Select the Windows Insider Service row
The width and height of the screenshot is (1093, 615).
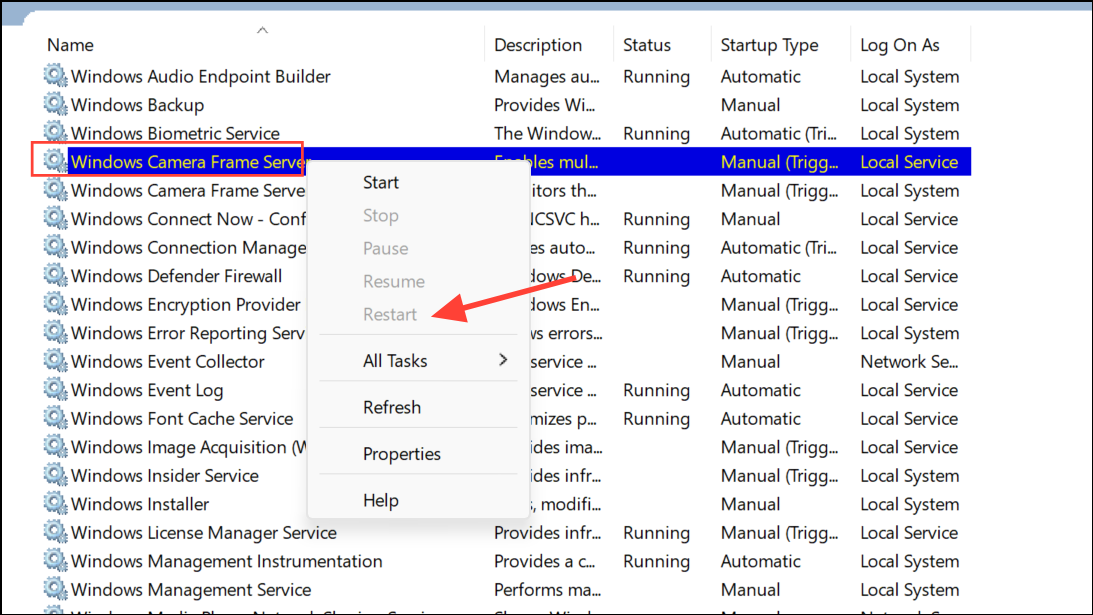tap(165, 476)
